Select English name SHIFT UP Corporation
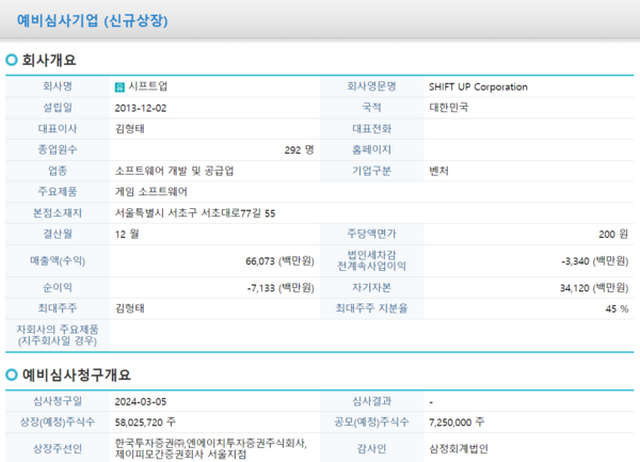The image size is (640, 462). 478,87
